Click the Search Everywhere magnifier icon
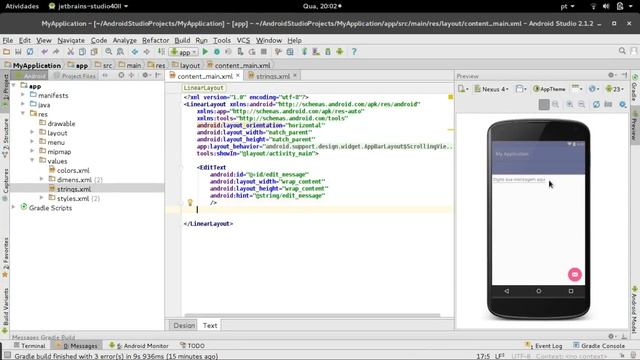The height and width of the screenshot is (360, 640). 622,51
